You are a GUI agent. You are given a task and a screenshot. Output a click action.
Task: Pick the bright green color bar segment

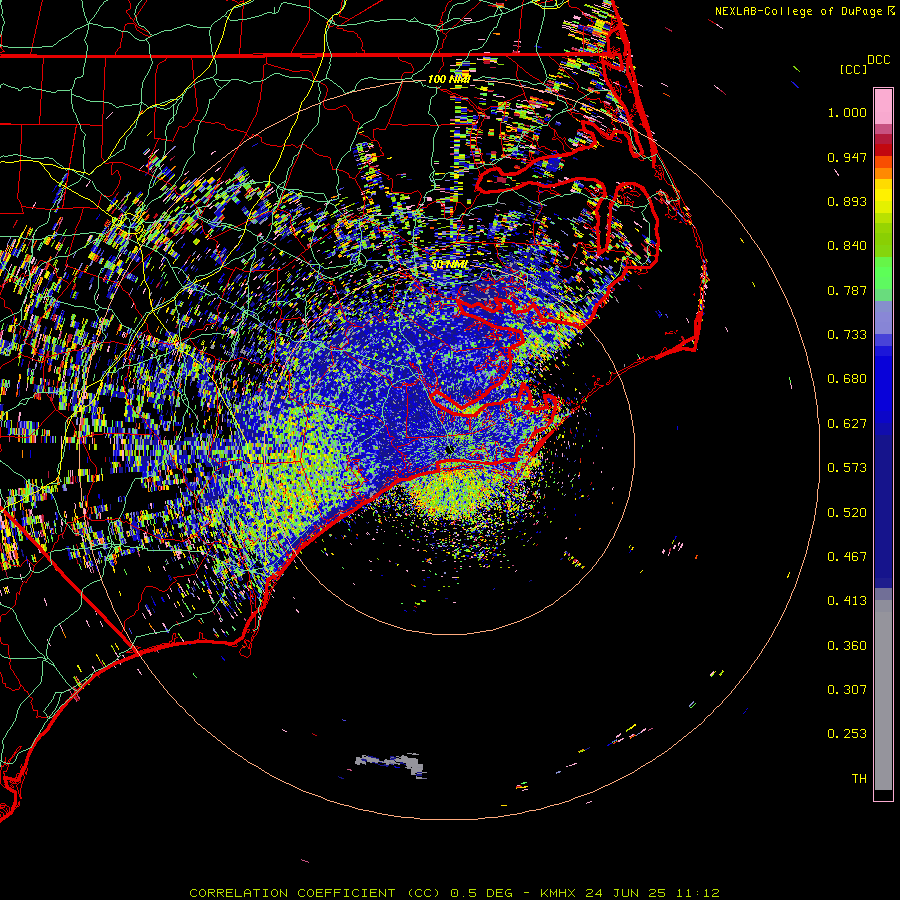point(883,273)
